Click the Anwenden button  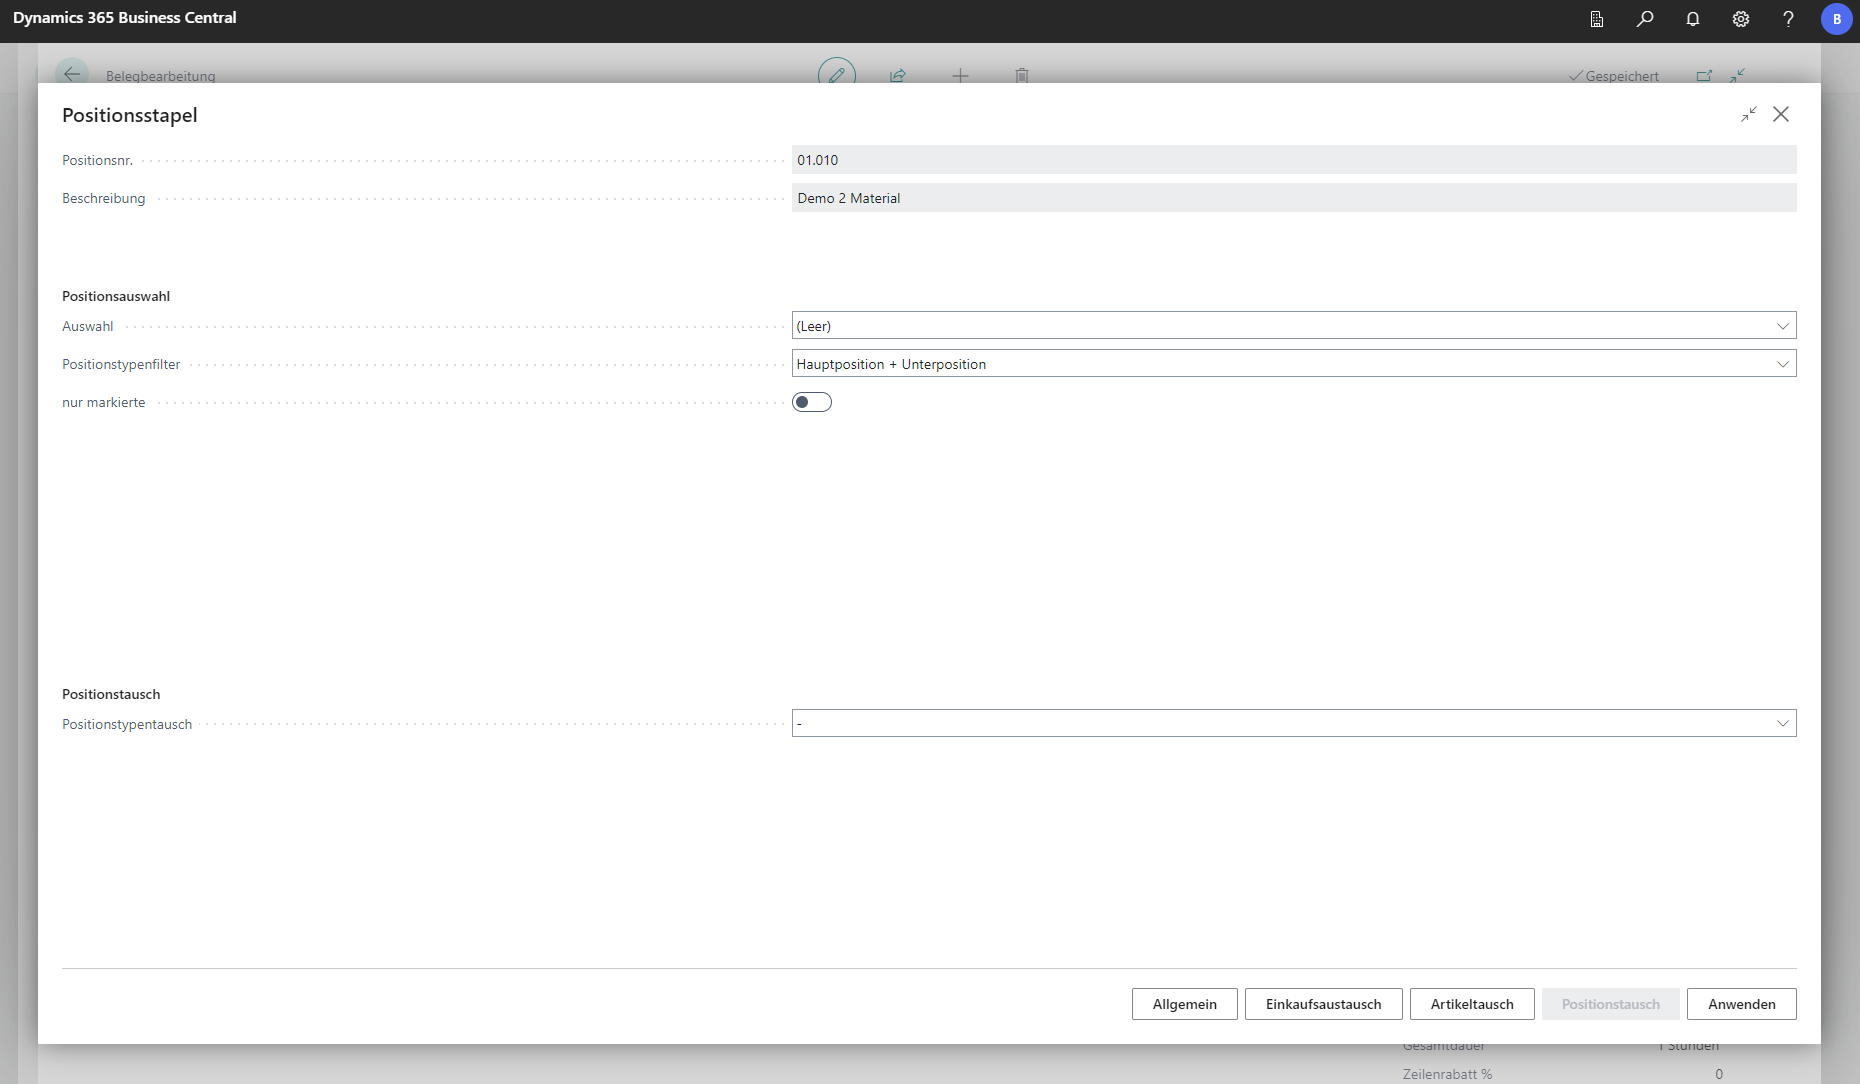coord(1741,1004)
